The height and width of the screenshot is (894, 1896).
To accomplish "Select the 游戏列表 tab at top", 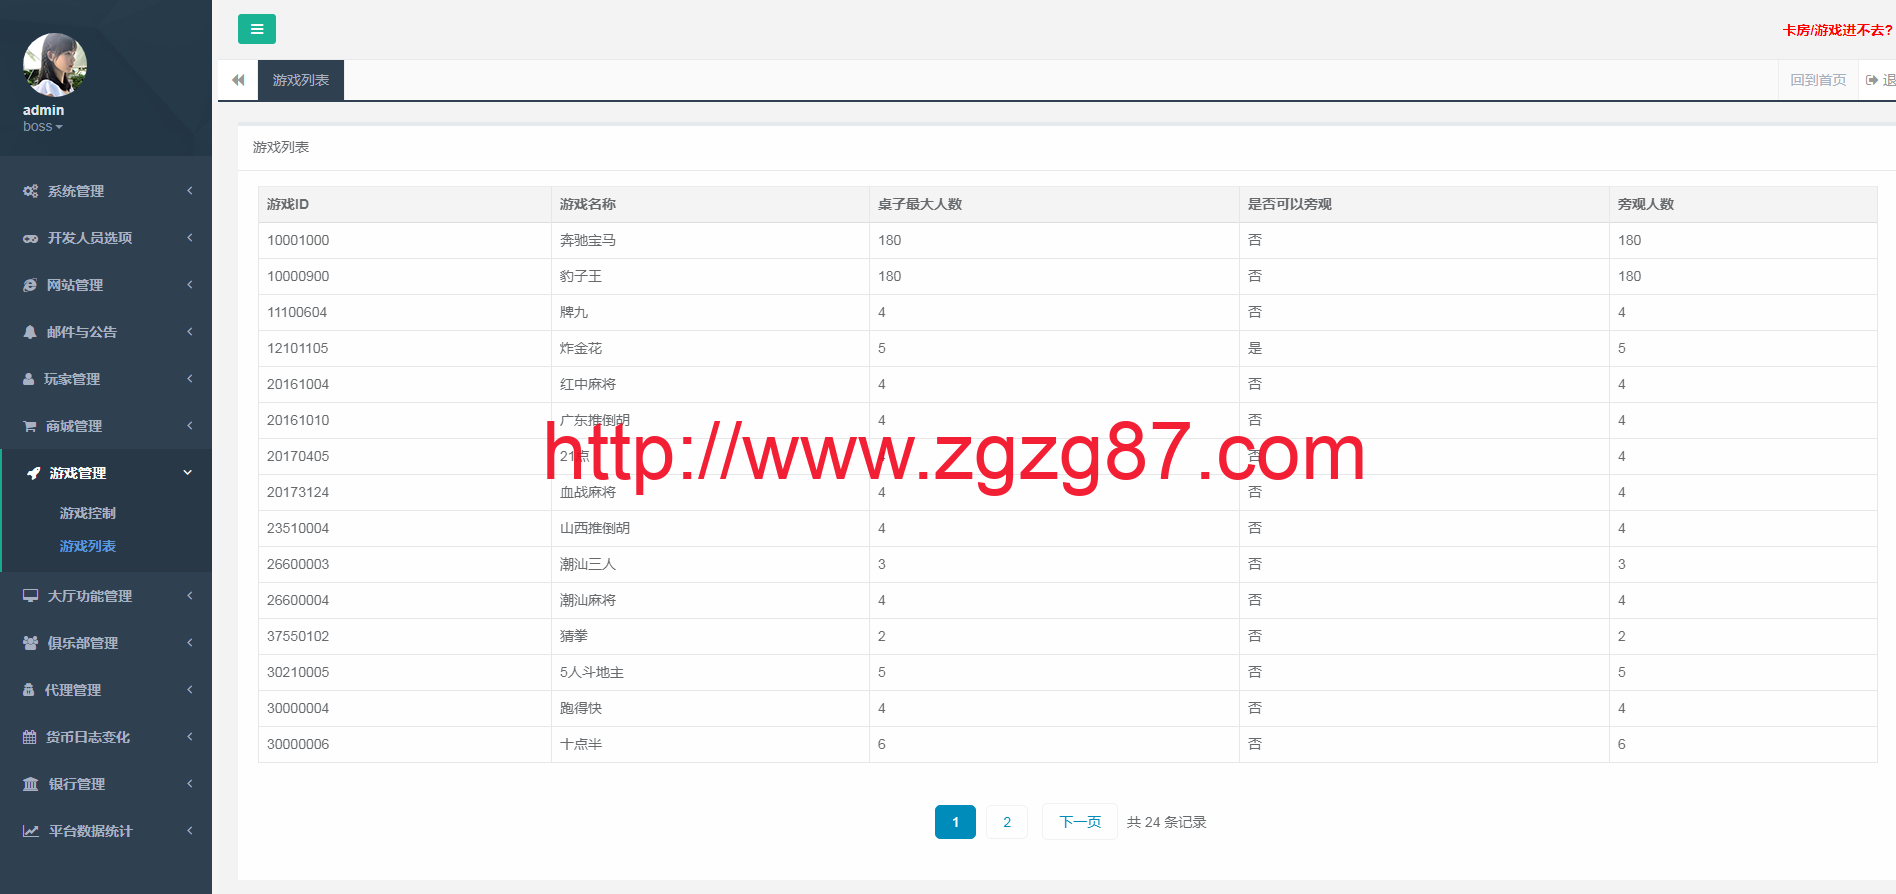I will [x=300, y=80].
